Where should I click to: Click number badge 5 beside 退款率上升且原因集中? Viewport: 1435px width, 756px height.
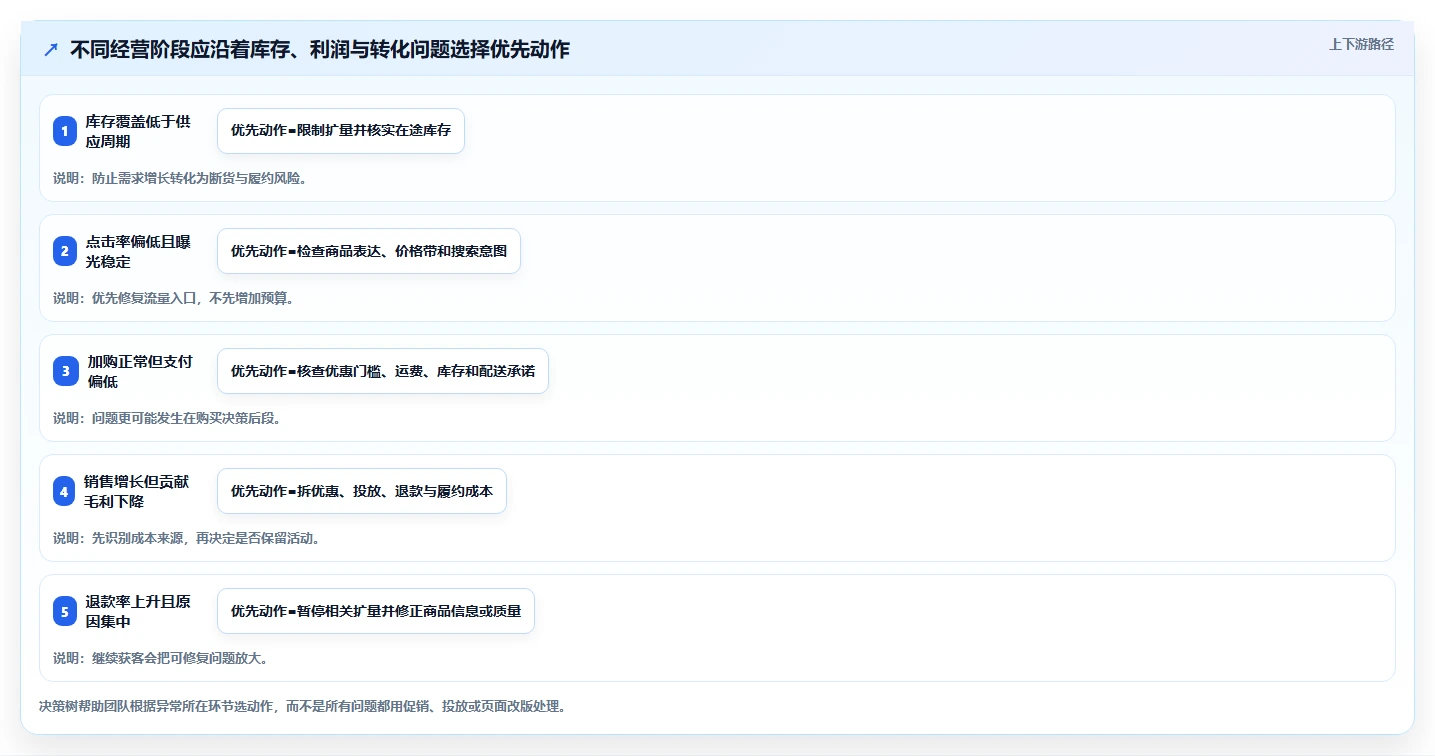pos(65,611)
